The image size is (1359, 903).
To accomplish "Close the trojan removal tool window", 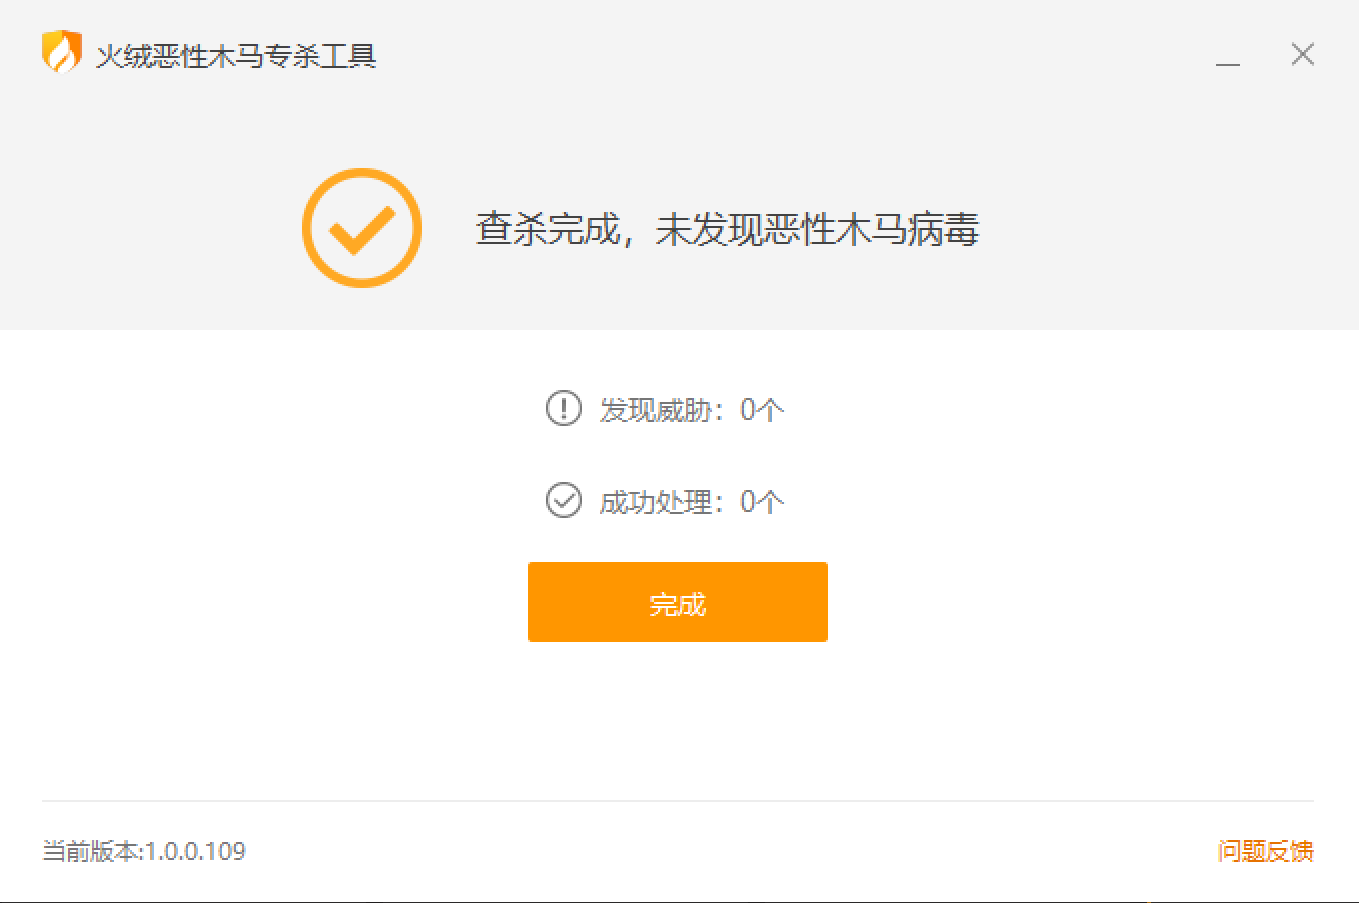I will (x=1302, y=55).
